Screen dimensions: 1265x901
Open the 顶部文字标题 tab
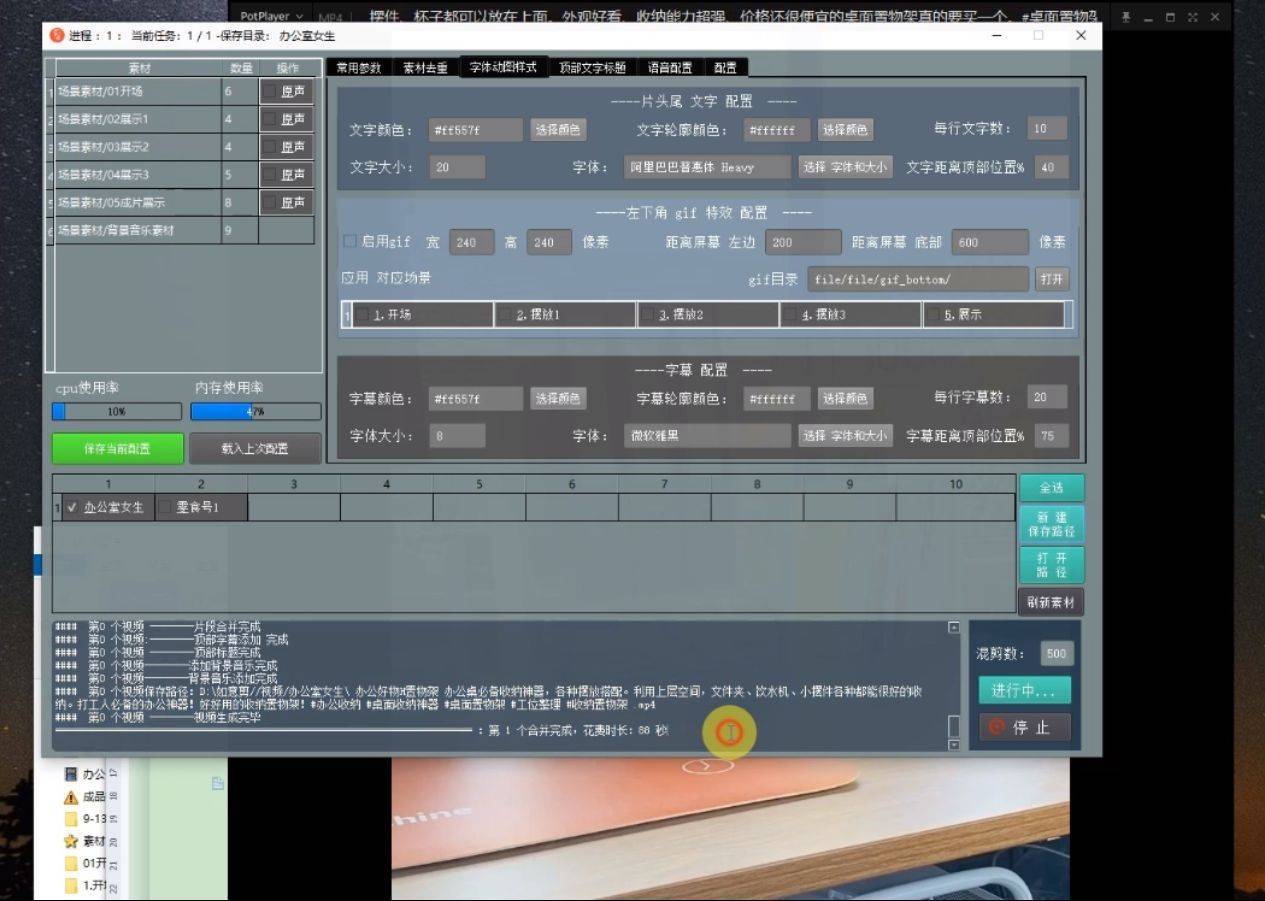click(592, 68)
